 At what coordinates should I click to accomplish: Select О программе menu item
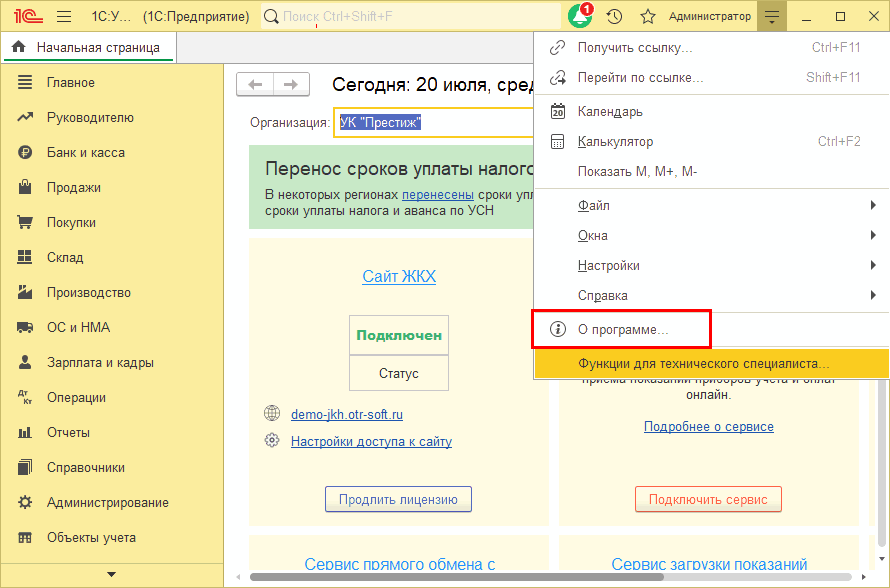pos(623,329)
